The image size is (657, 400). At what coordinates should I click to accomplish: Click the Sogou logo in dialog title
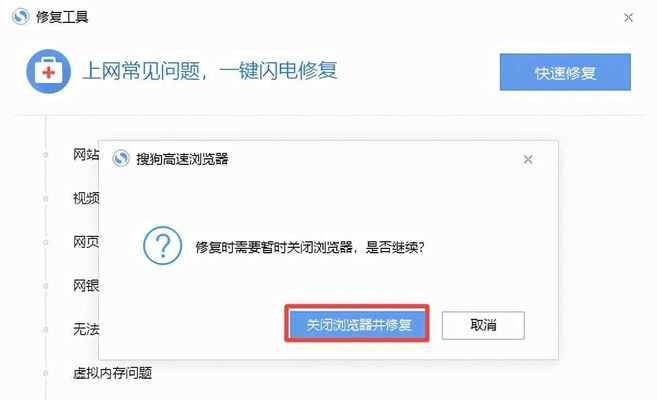point(121,159)
